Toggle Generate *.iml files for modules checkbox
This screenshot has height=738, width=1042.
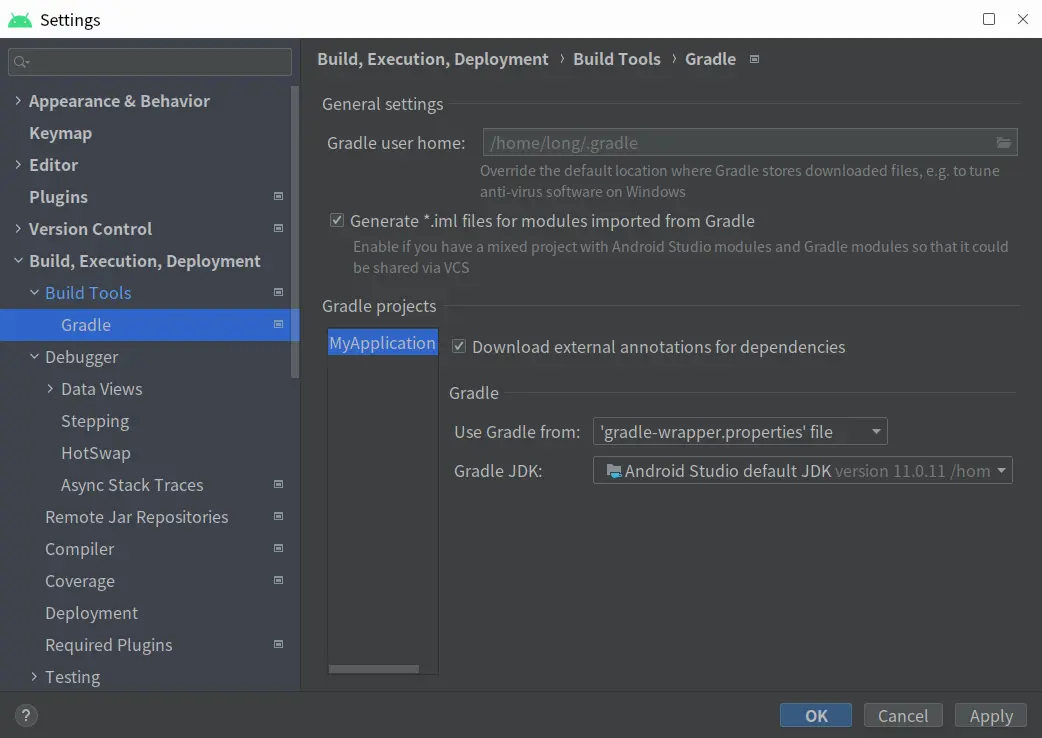[x=337, y=221]
